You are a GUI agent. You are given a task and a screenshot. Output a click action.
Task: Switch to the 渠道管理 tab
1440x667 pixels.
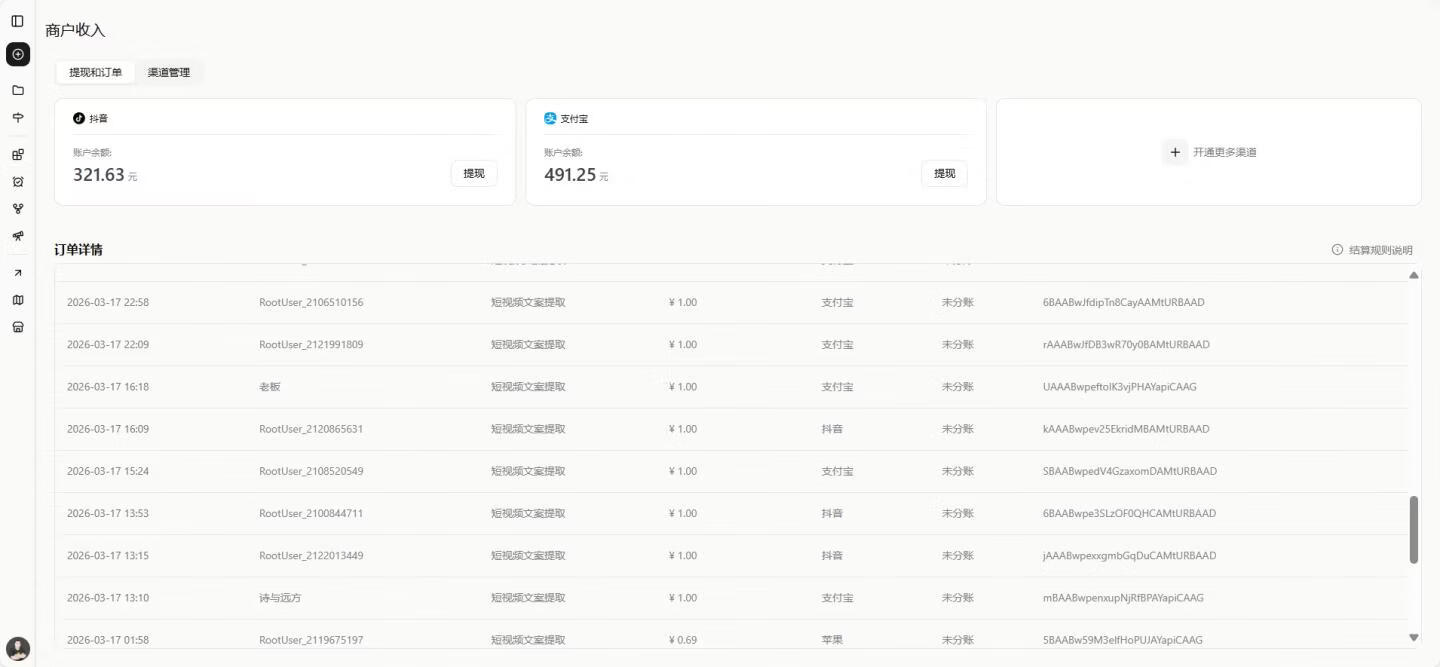[169, 73]
